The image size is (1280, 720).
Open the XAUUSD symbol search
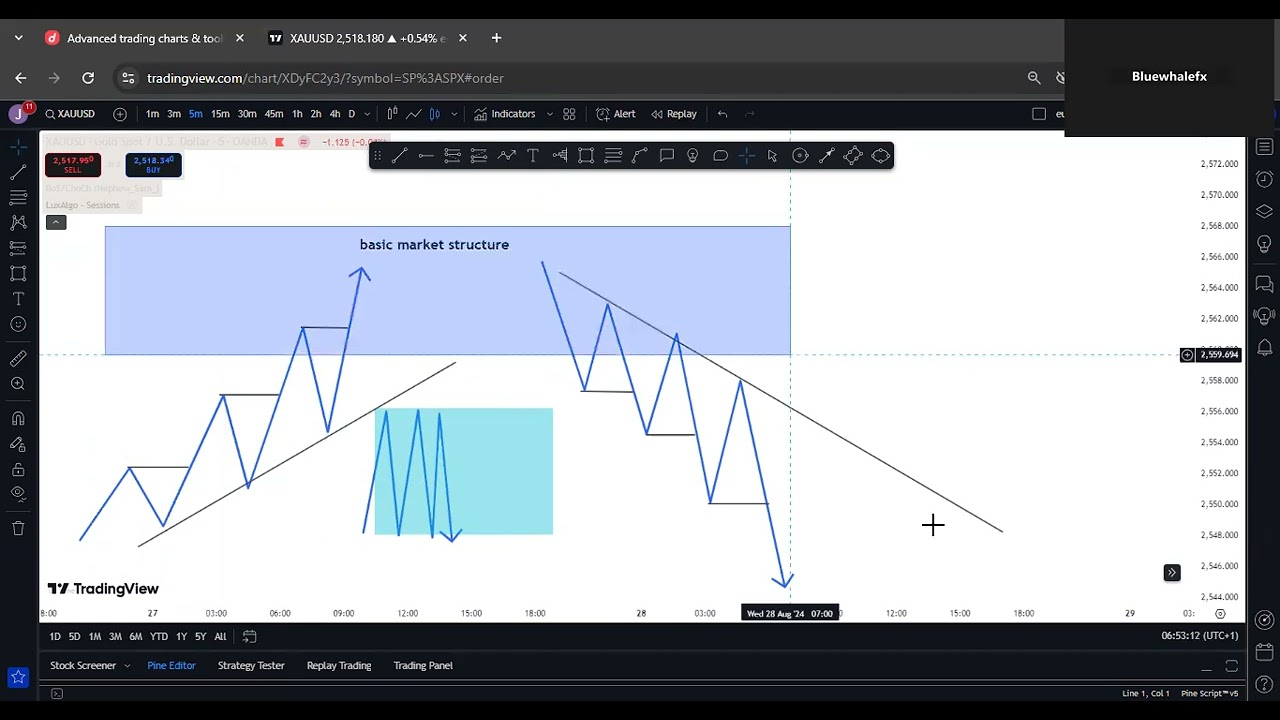click(70, 114)
